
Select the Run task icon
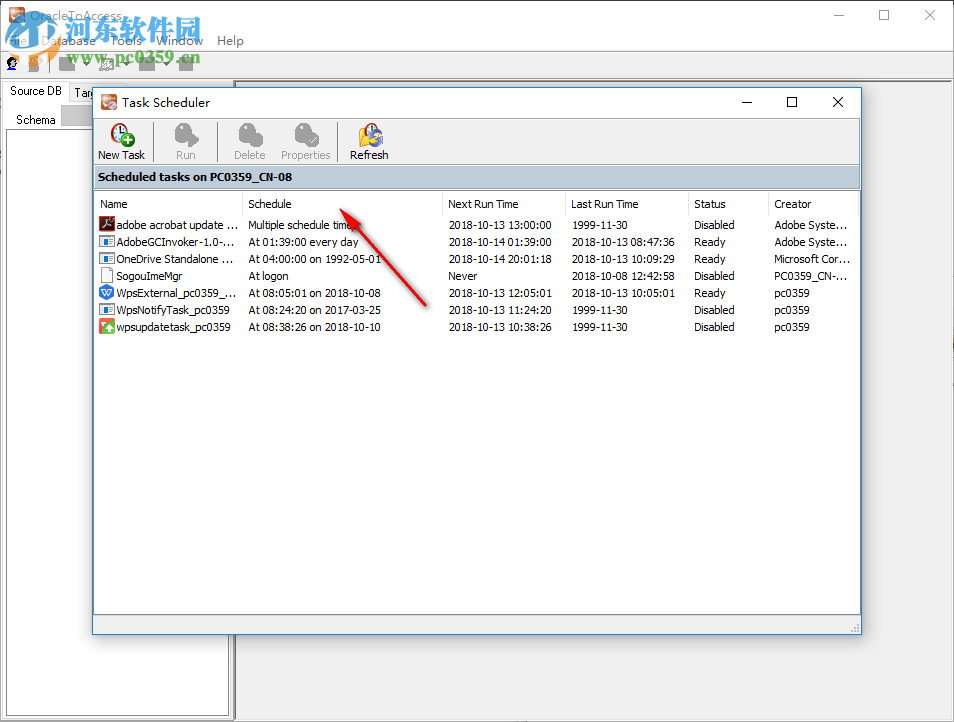tap(185, 141)
